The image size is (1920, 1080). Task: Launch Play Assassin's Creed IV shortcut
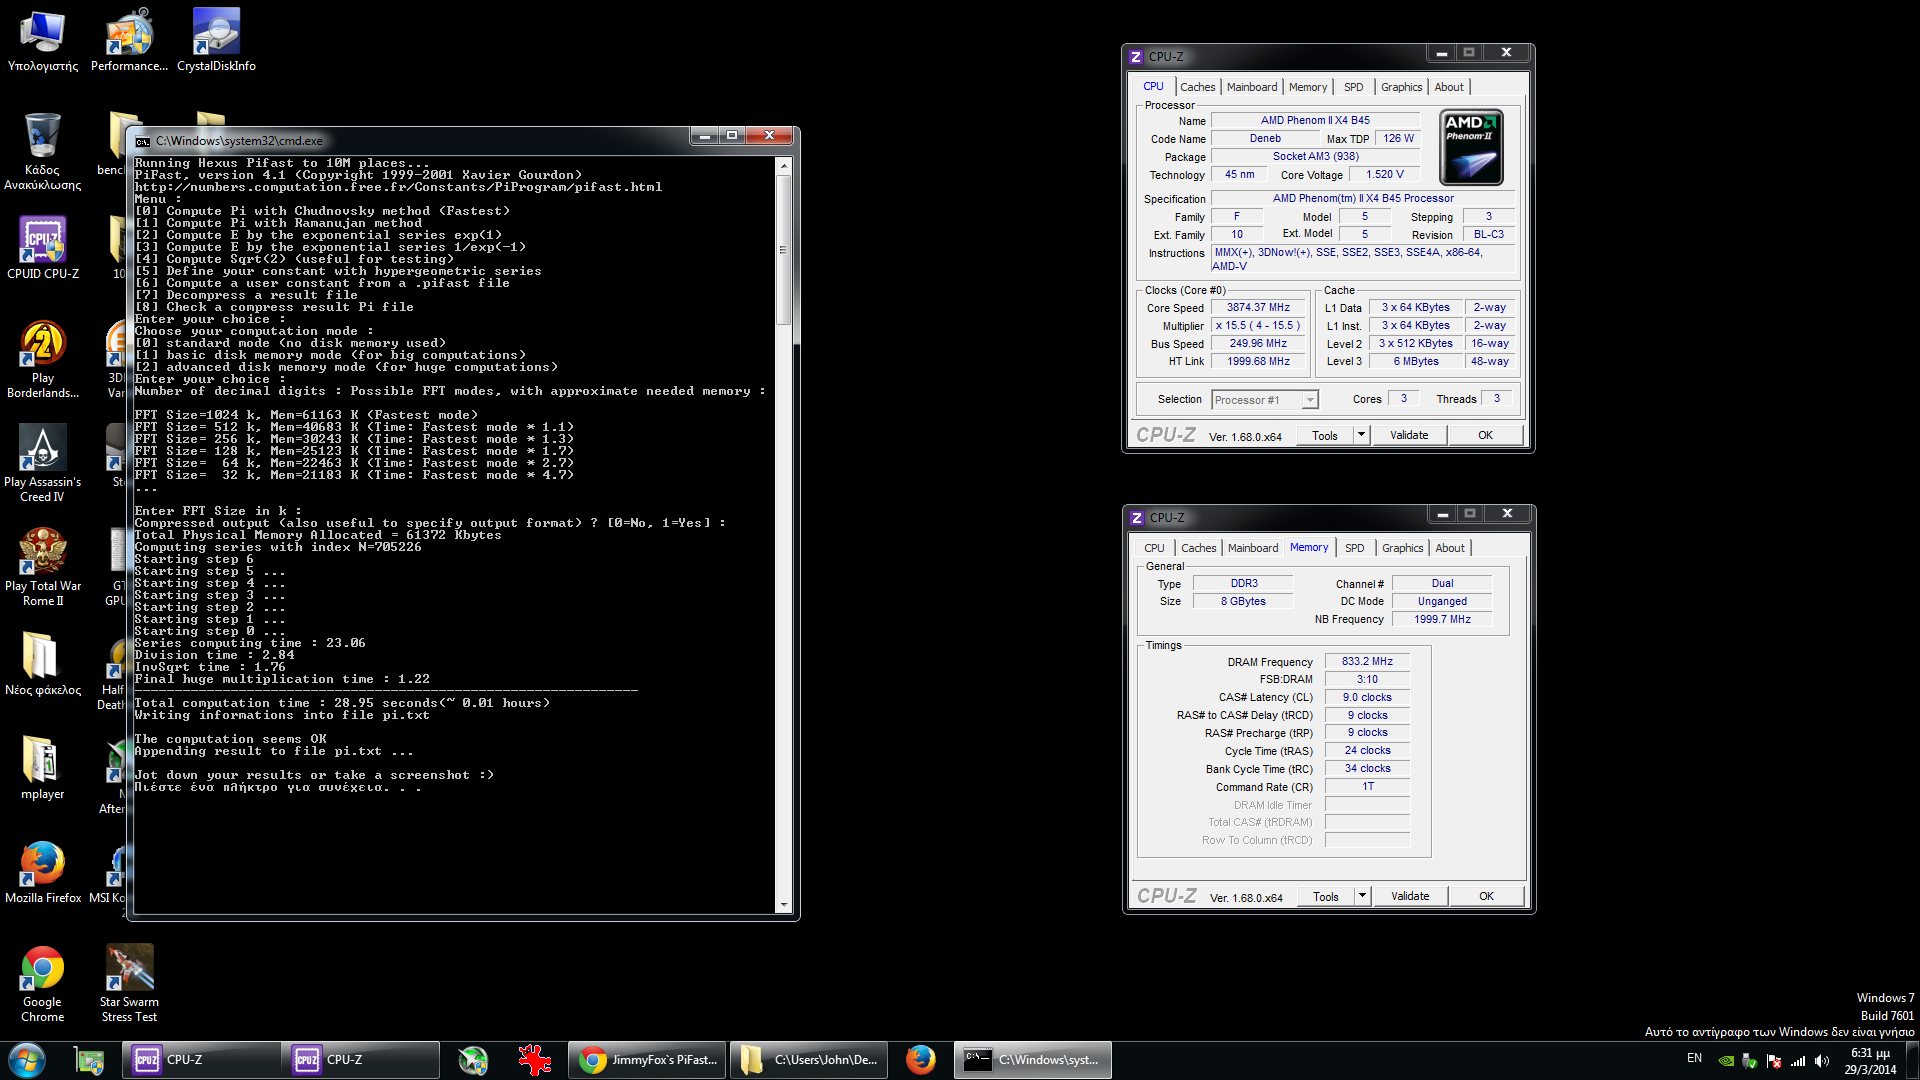pos(43,463)
